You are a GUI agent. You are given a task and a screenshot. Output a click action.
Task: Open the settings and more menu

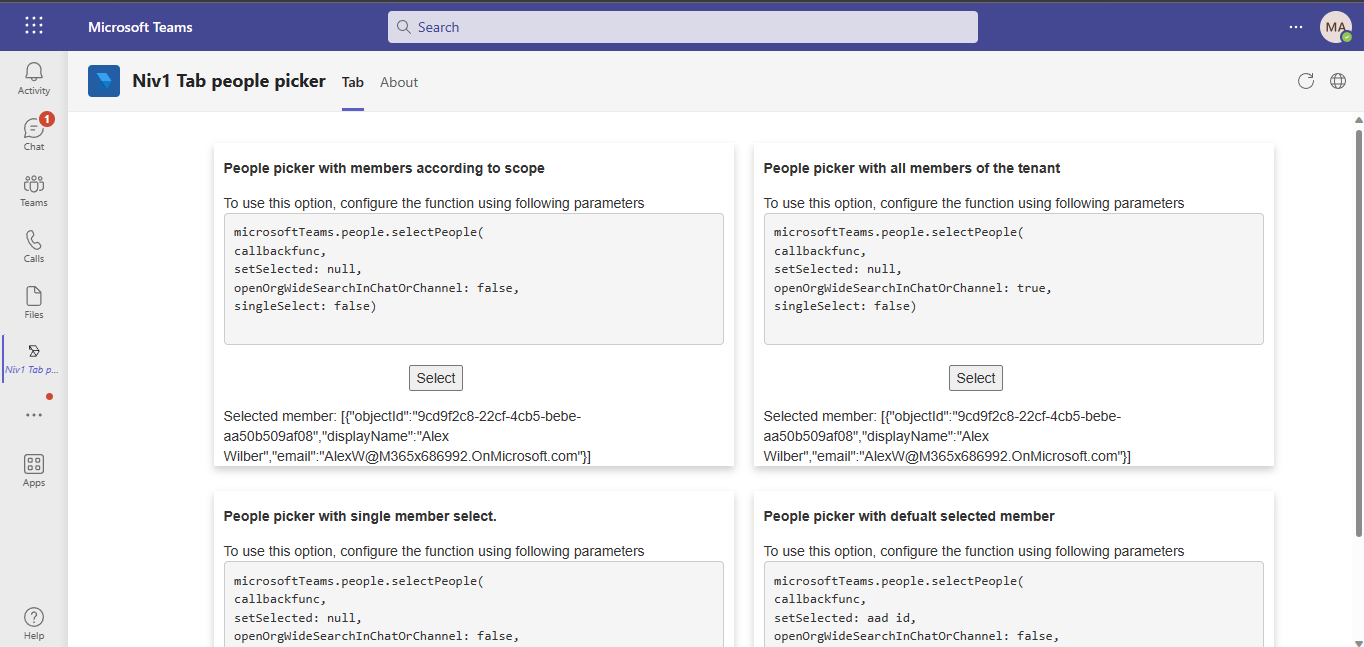[x=1295, y=27]
